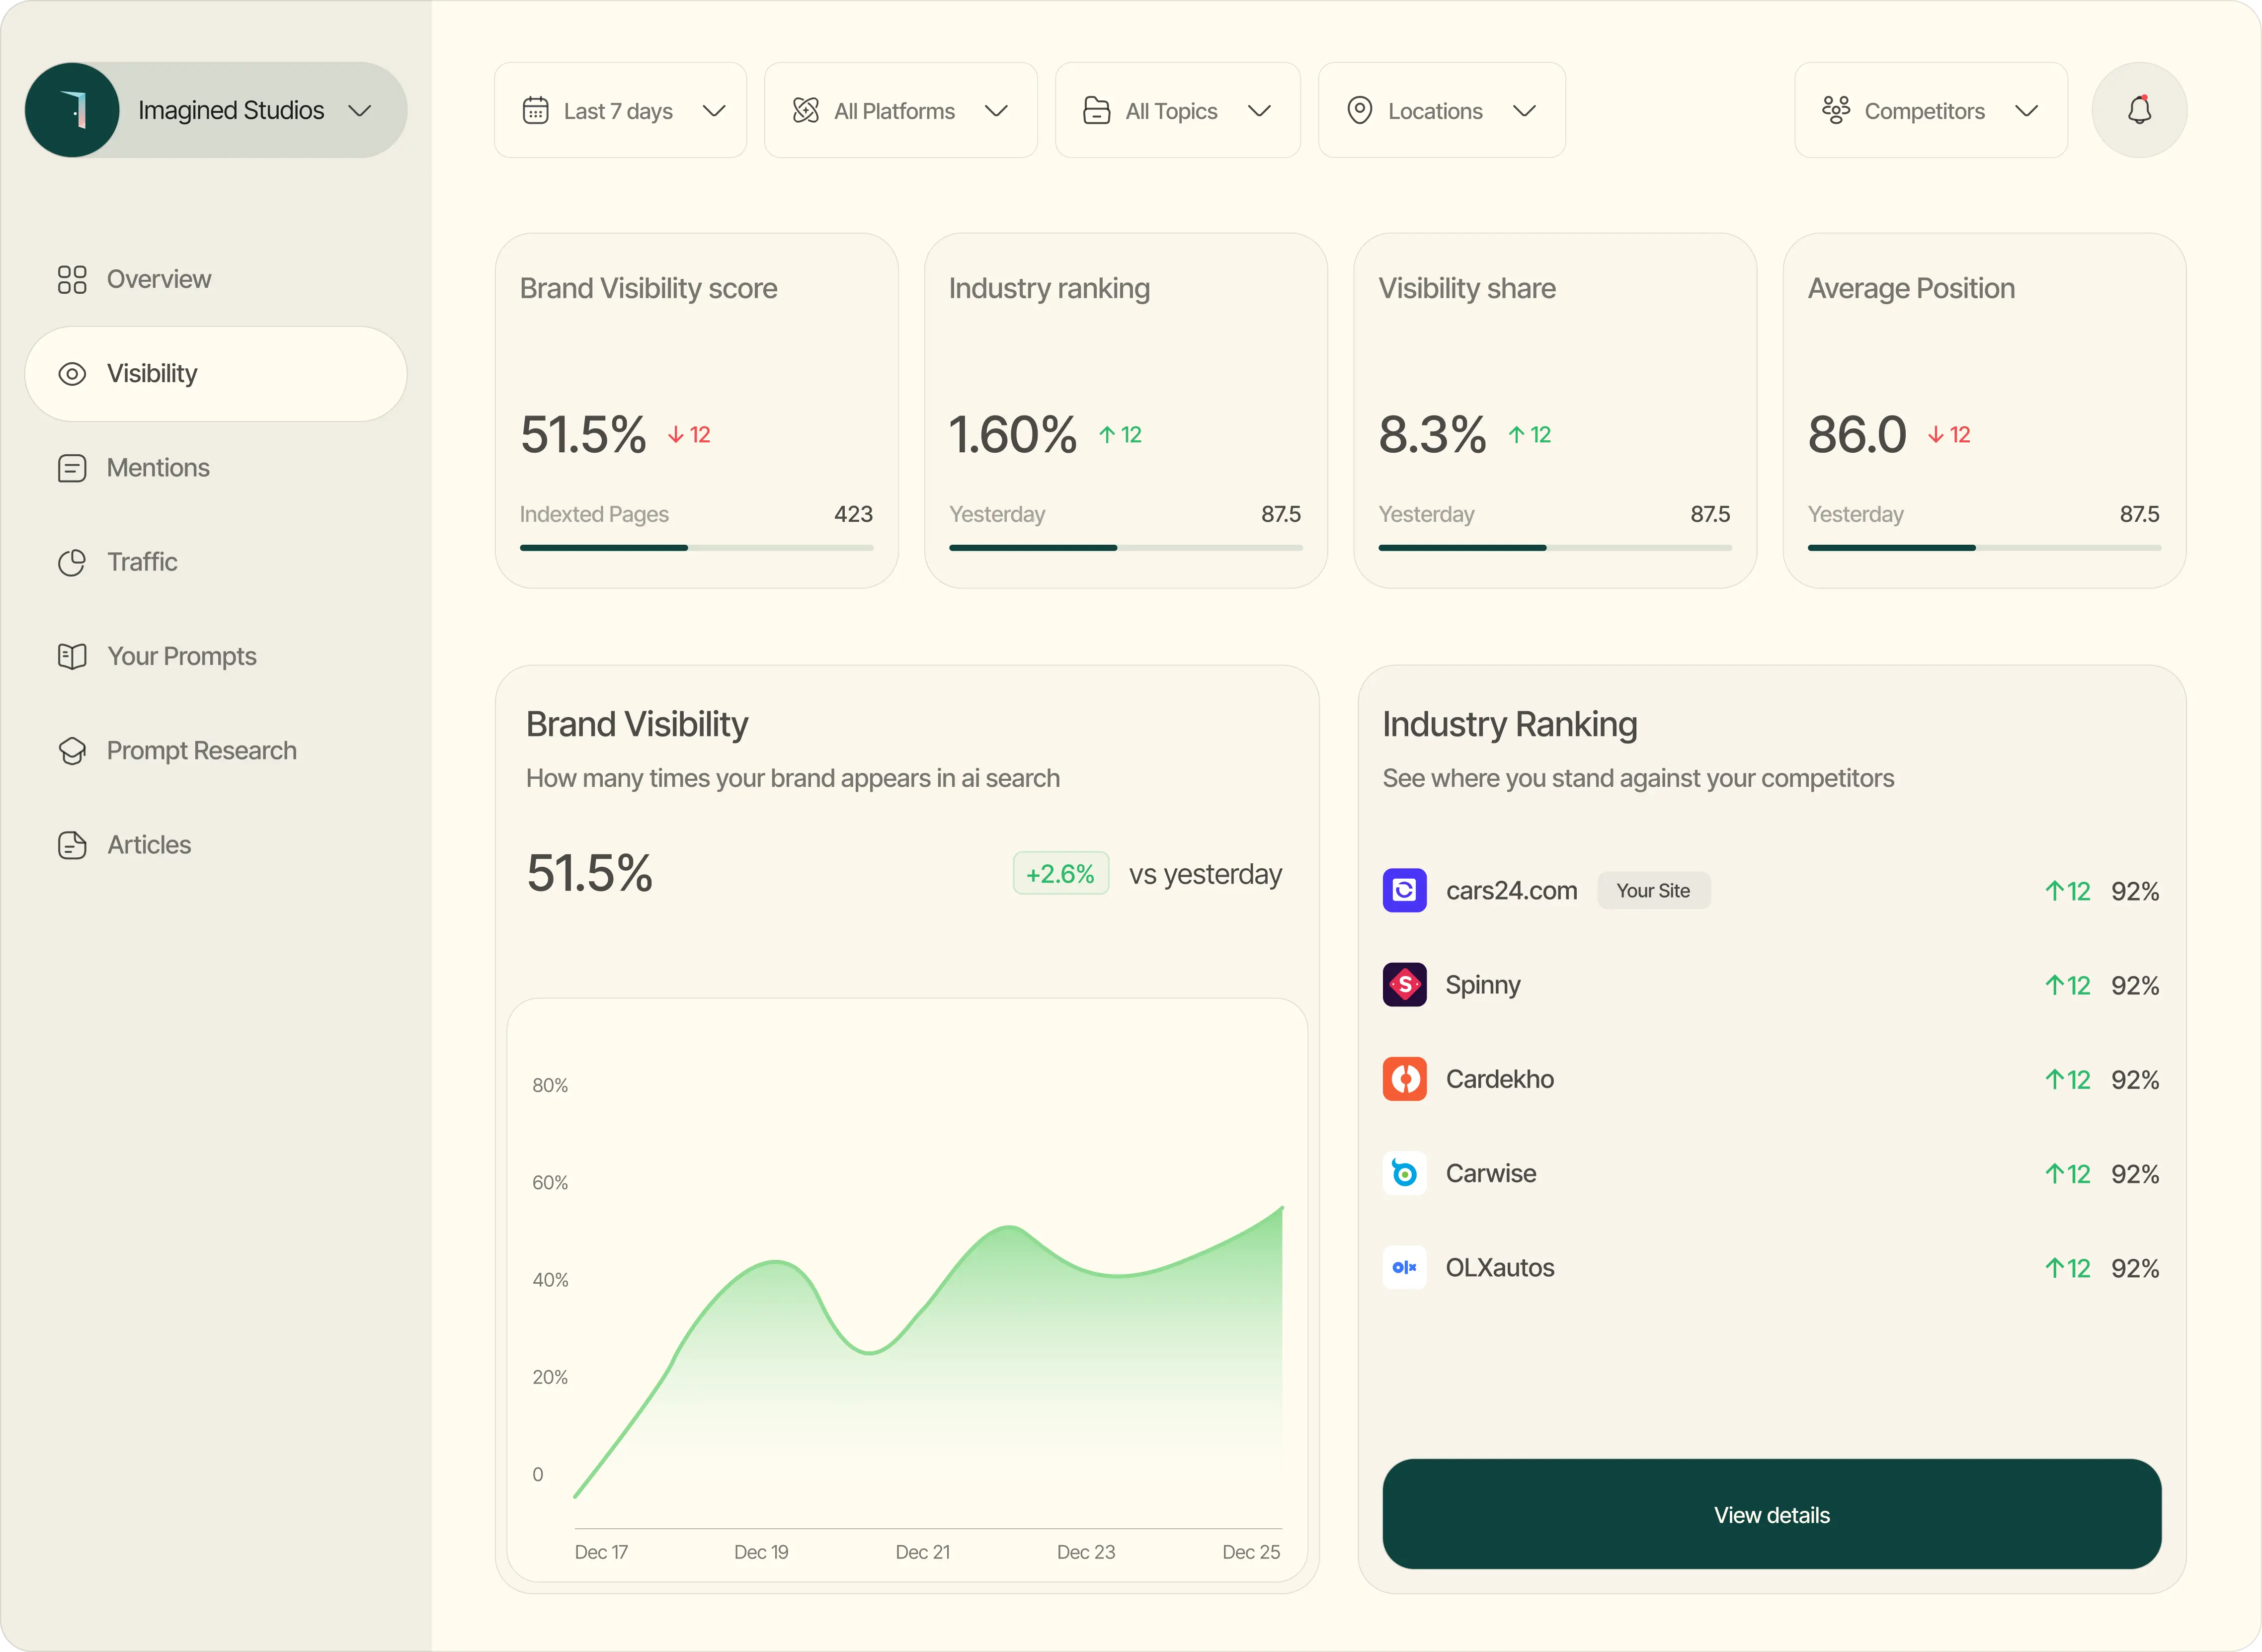Click the Carwise brand icon
The image size is (2262, 1652).
1404,1173
